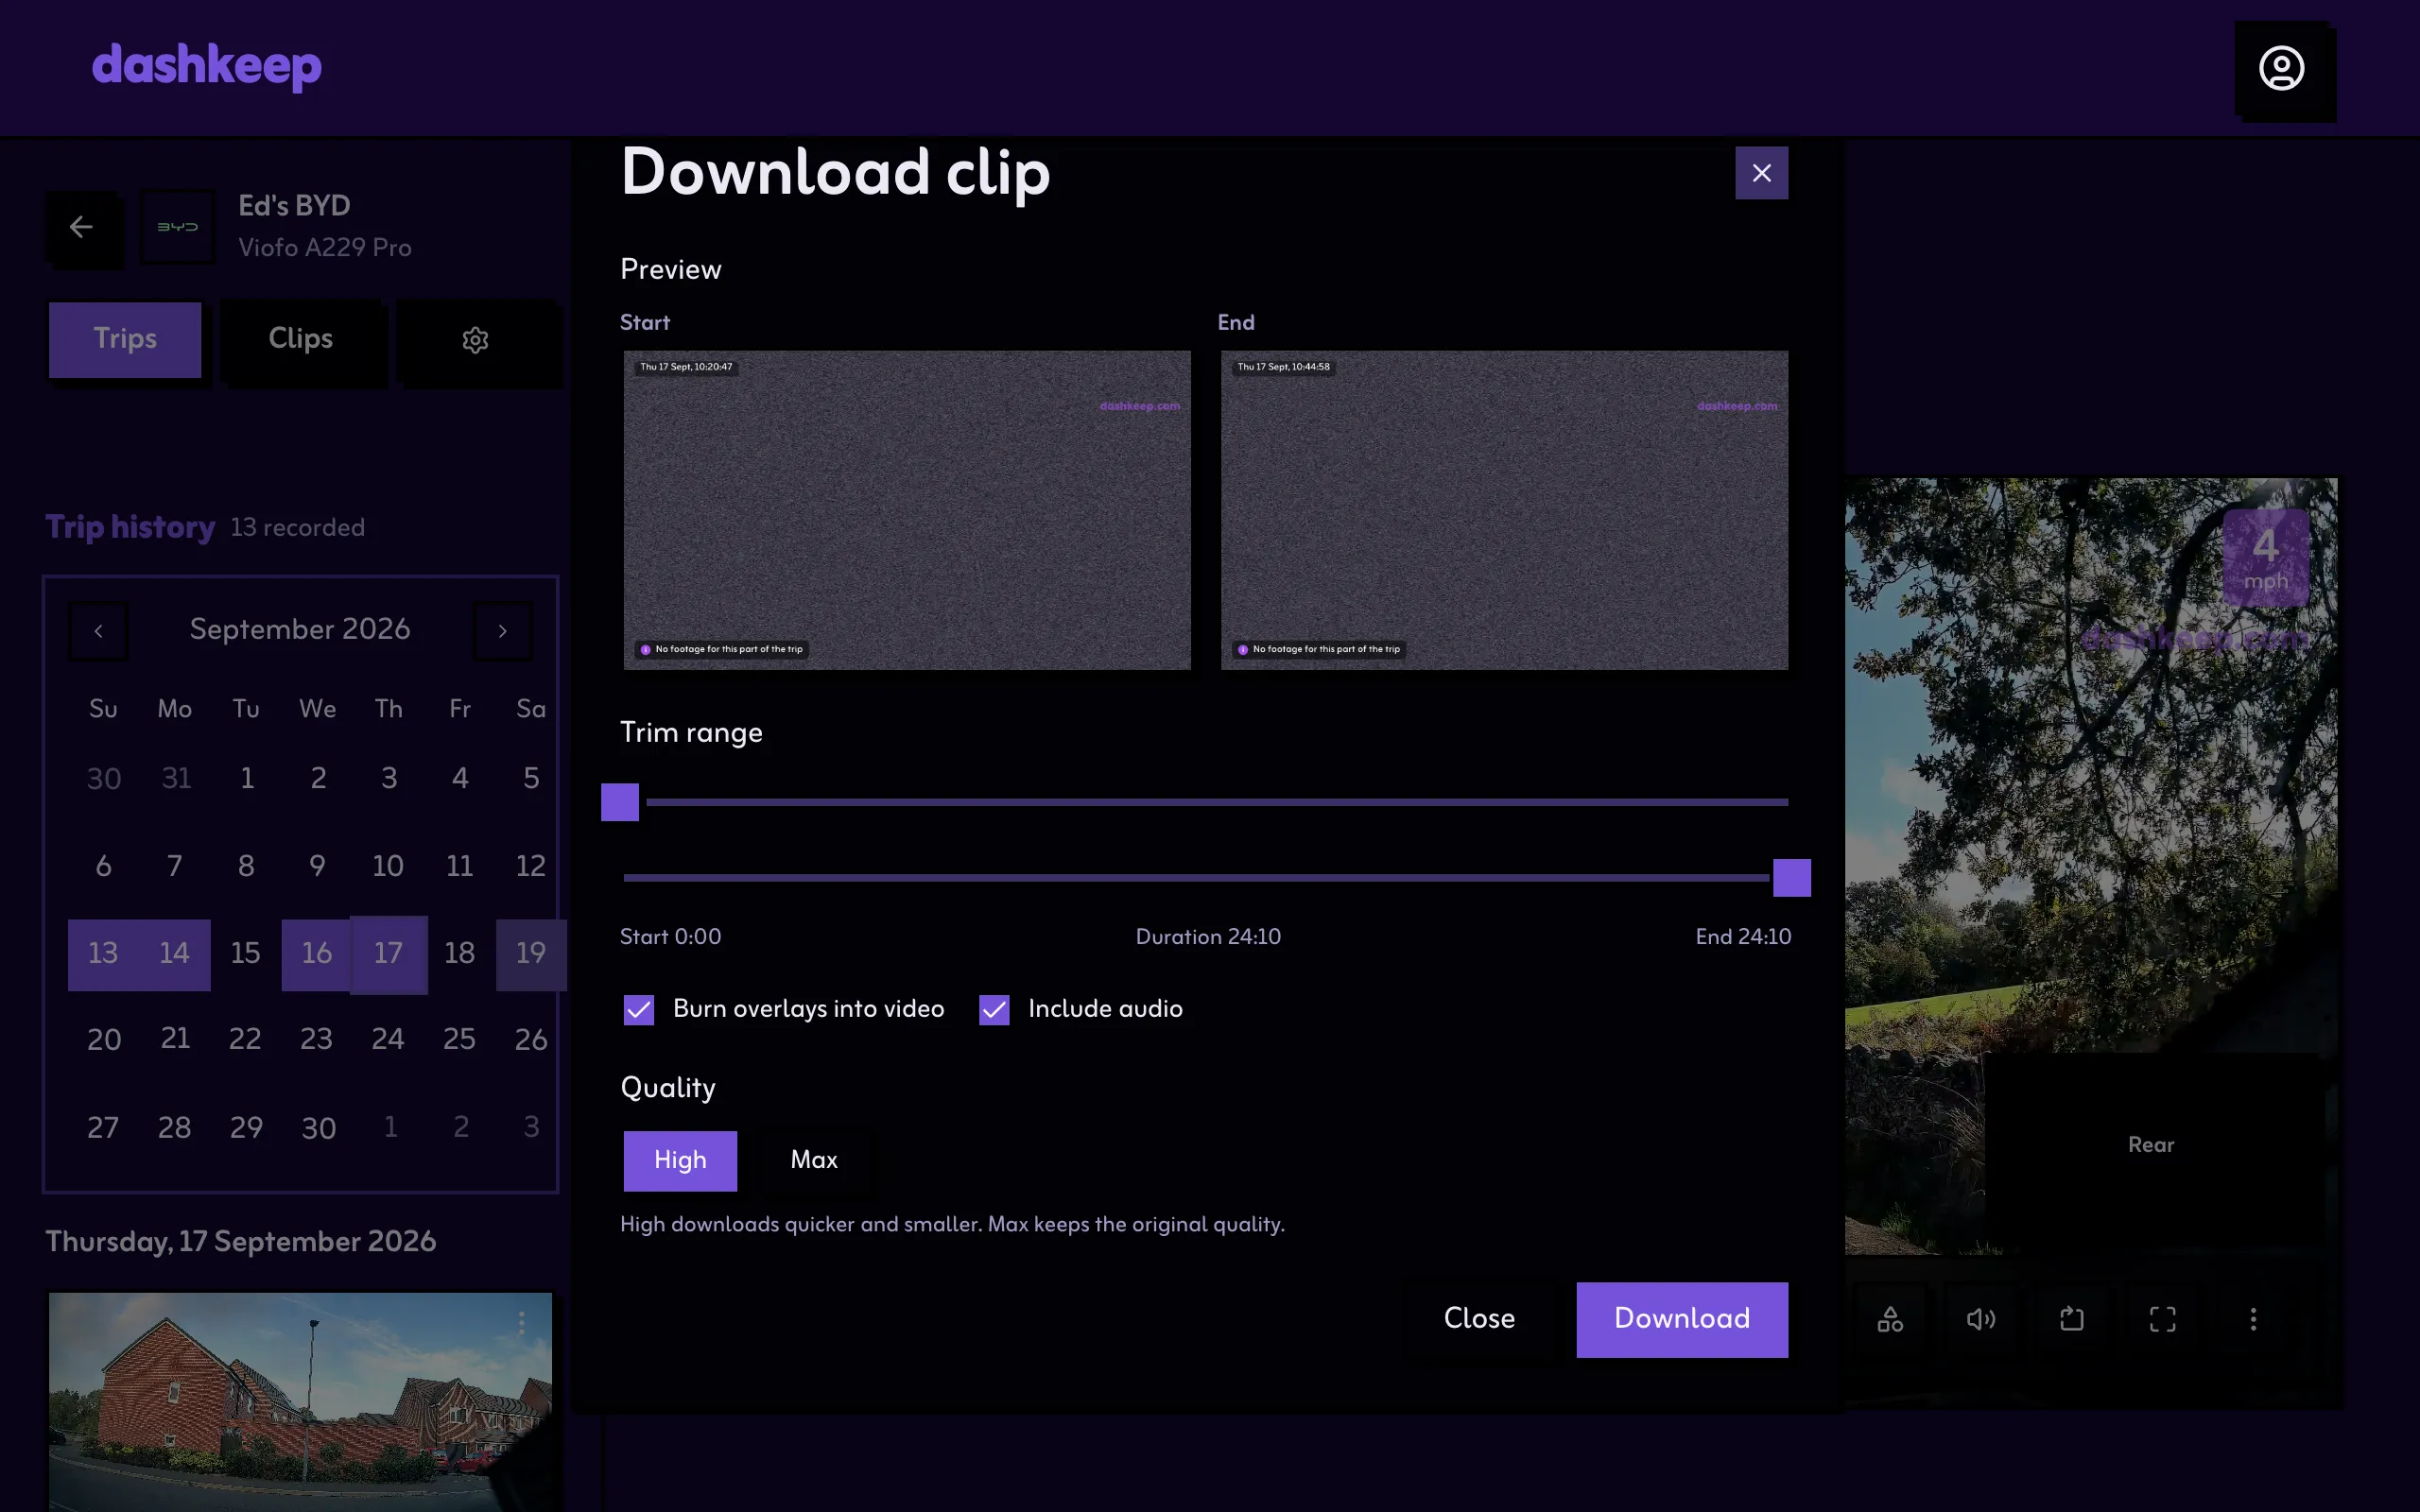Select High quality option
The height and width of the screenshot is (1512, 2420).
[x=680, y=1160]
